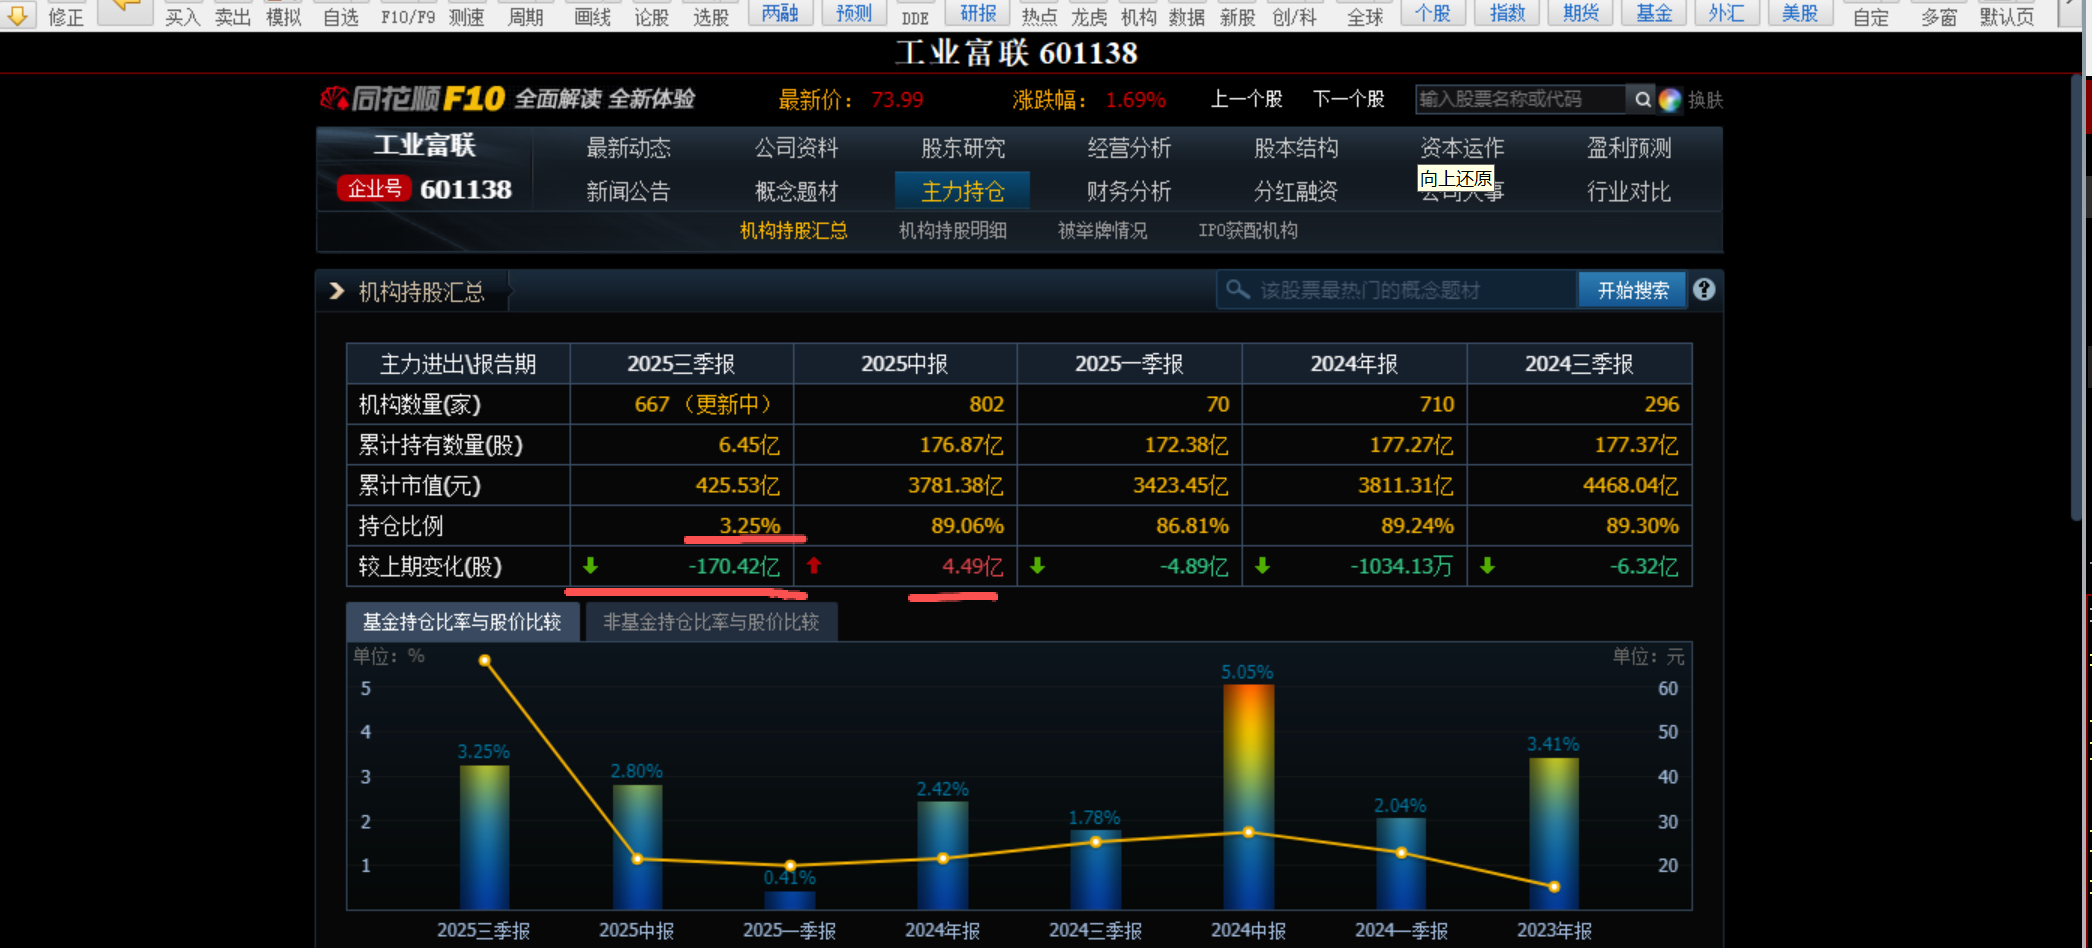The width and height of the screenshot is (2092, 948).
Task: Click the 外汇 toolbar button
Action: pyautogui.click(x=1727, y=13)
